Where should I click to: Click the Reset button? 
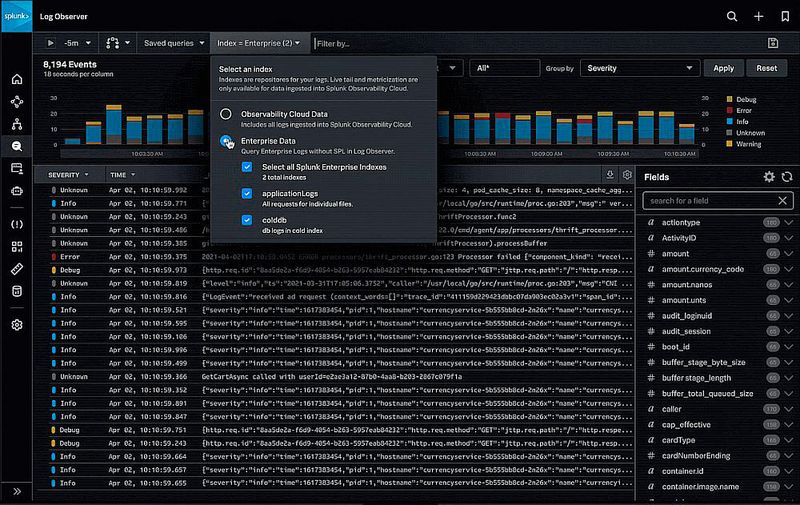766,68
